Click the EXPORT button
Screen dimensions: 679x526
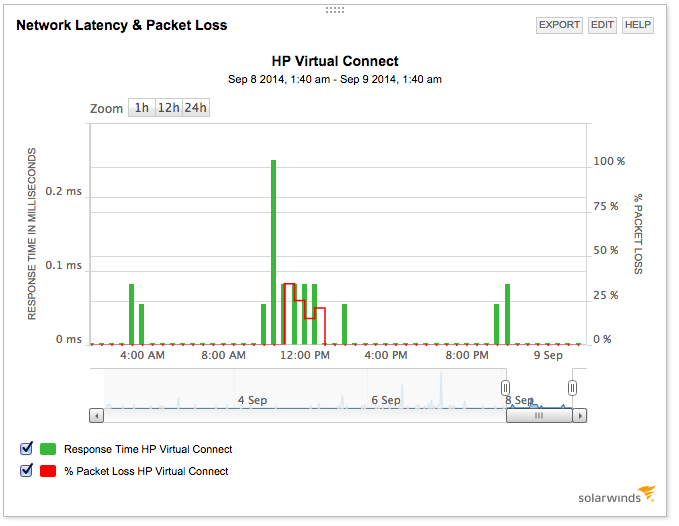click(559, 25)
